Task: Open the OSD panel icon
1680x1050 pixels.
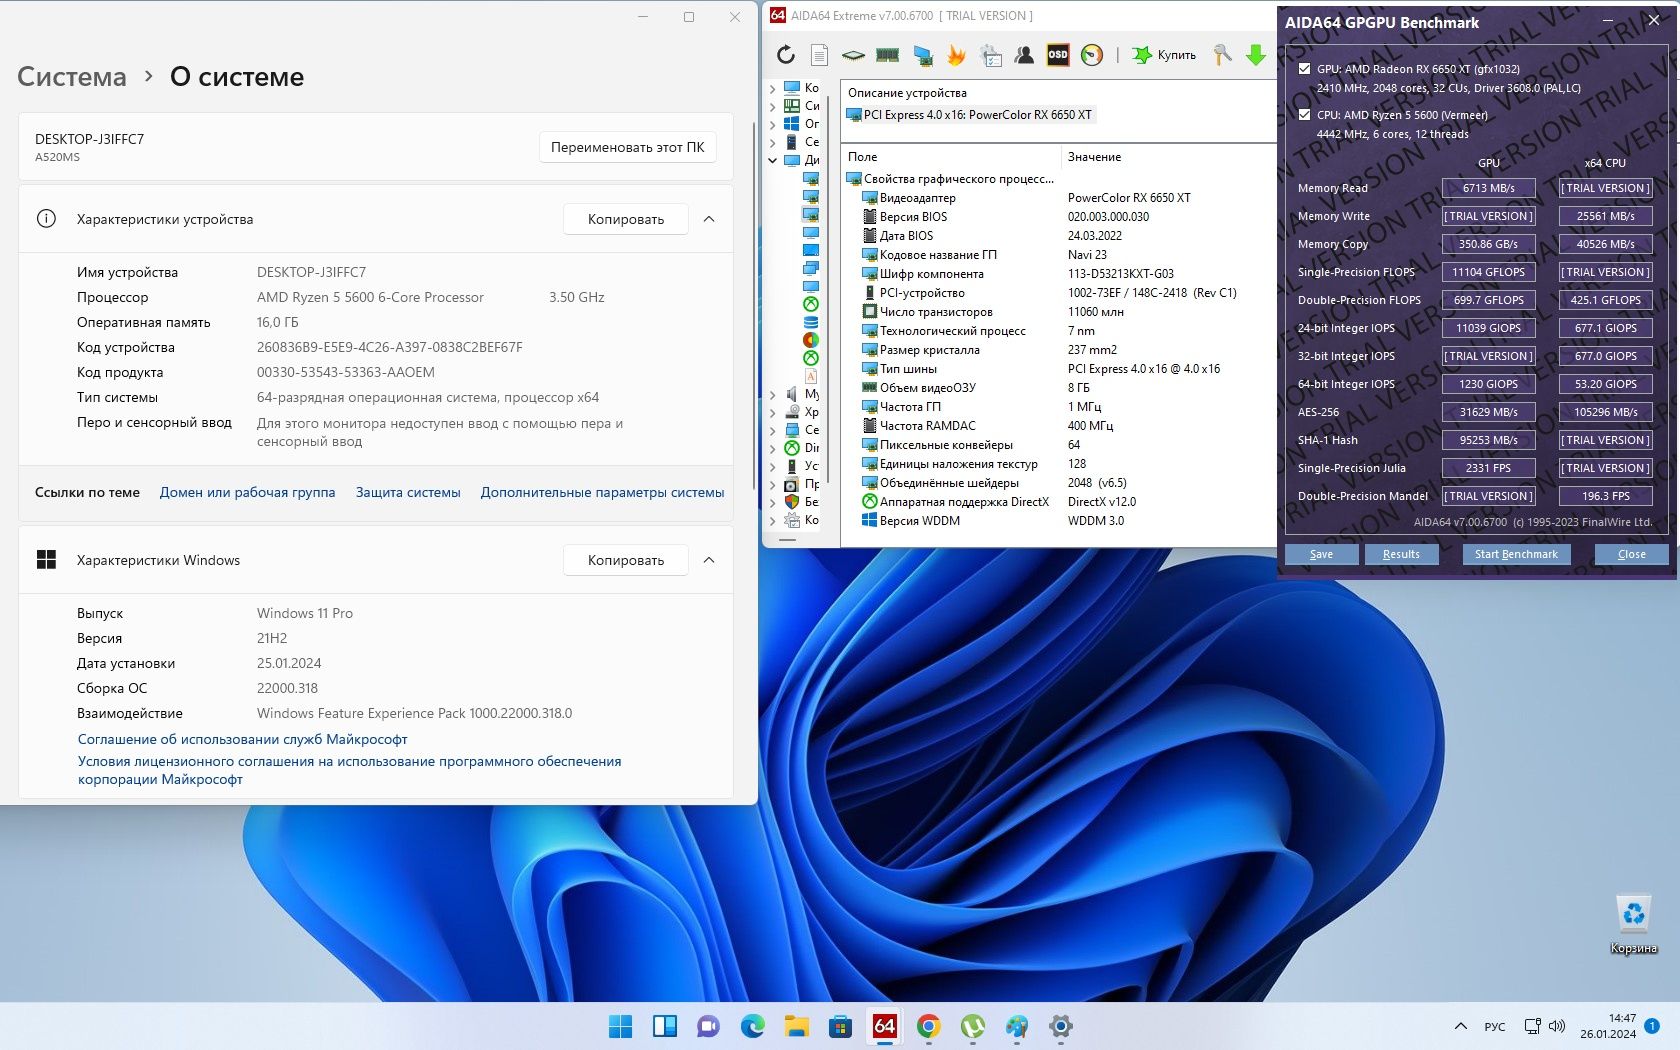Action: 1058,55
